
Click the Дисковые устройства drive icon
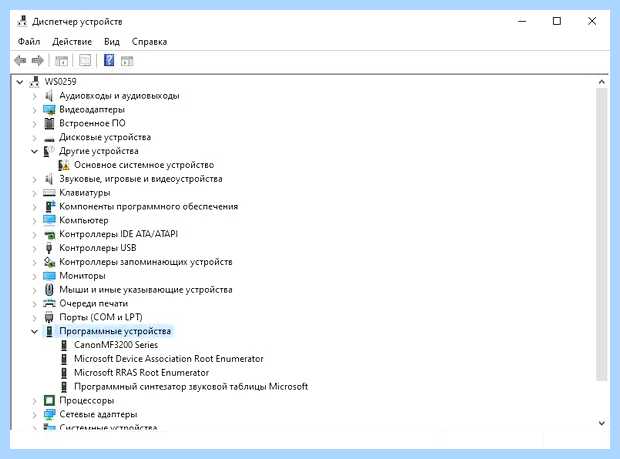pos(49,138)
